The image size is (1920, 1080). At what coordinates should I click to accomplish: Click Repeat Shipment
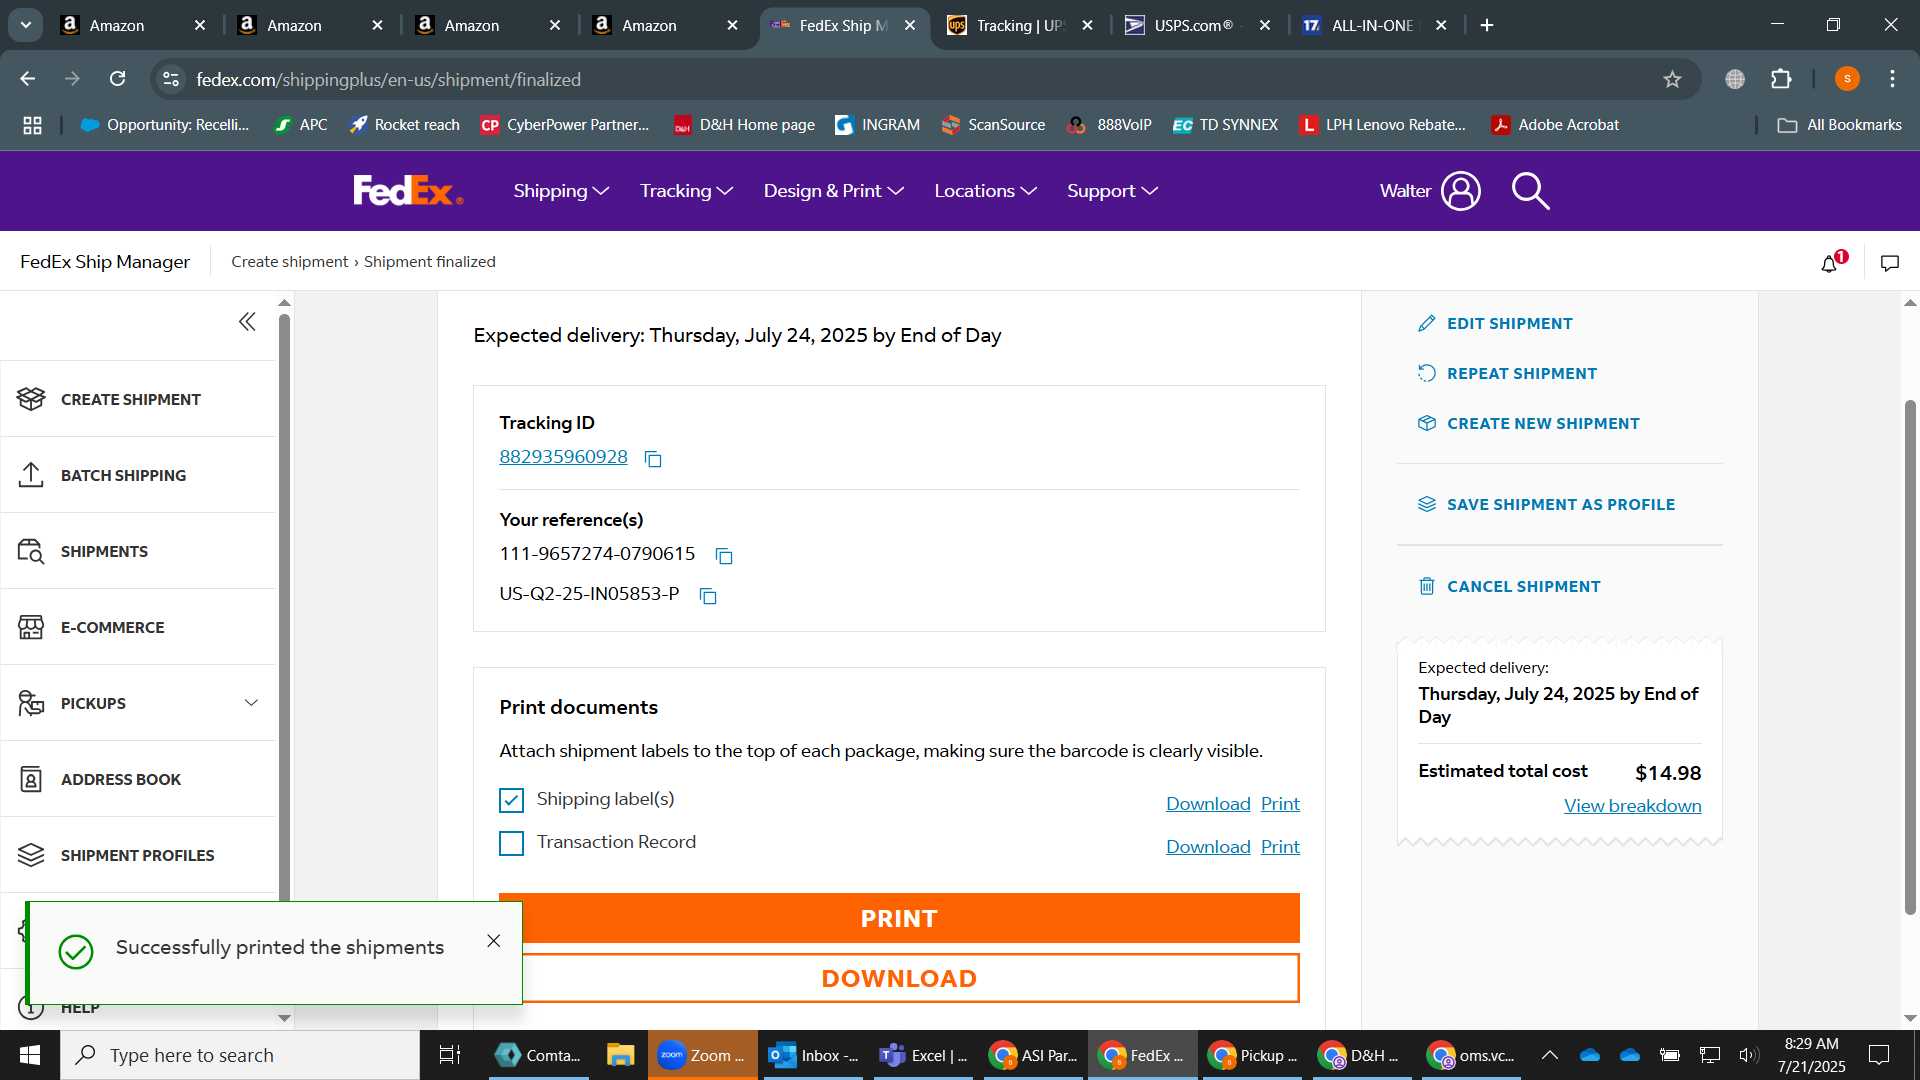[1507, 374]
